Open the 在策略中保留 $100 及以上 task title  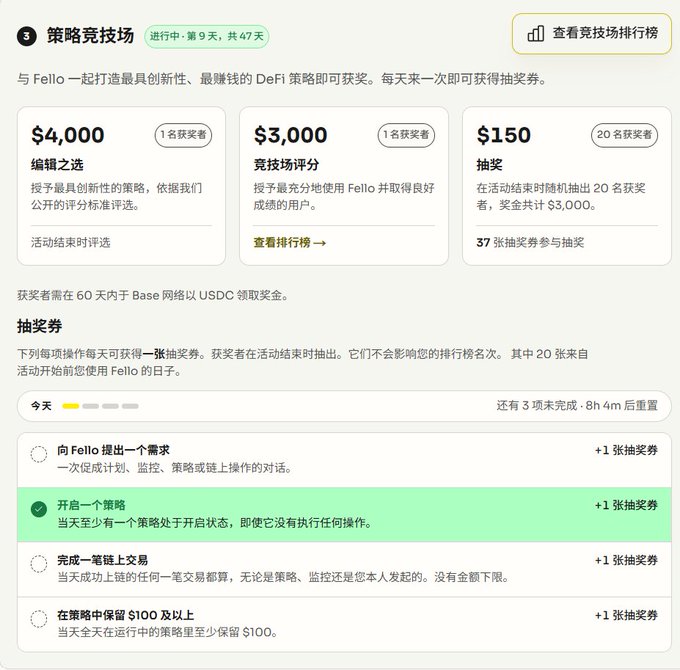pyautogui.click(x=125, y=615)
